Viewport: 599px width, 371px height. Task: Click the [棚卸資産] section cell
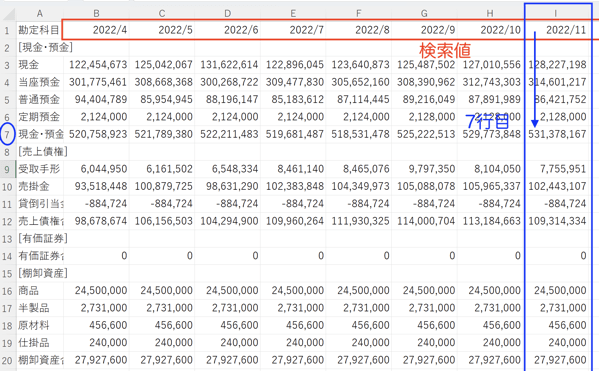click(43, 273)
